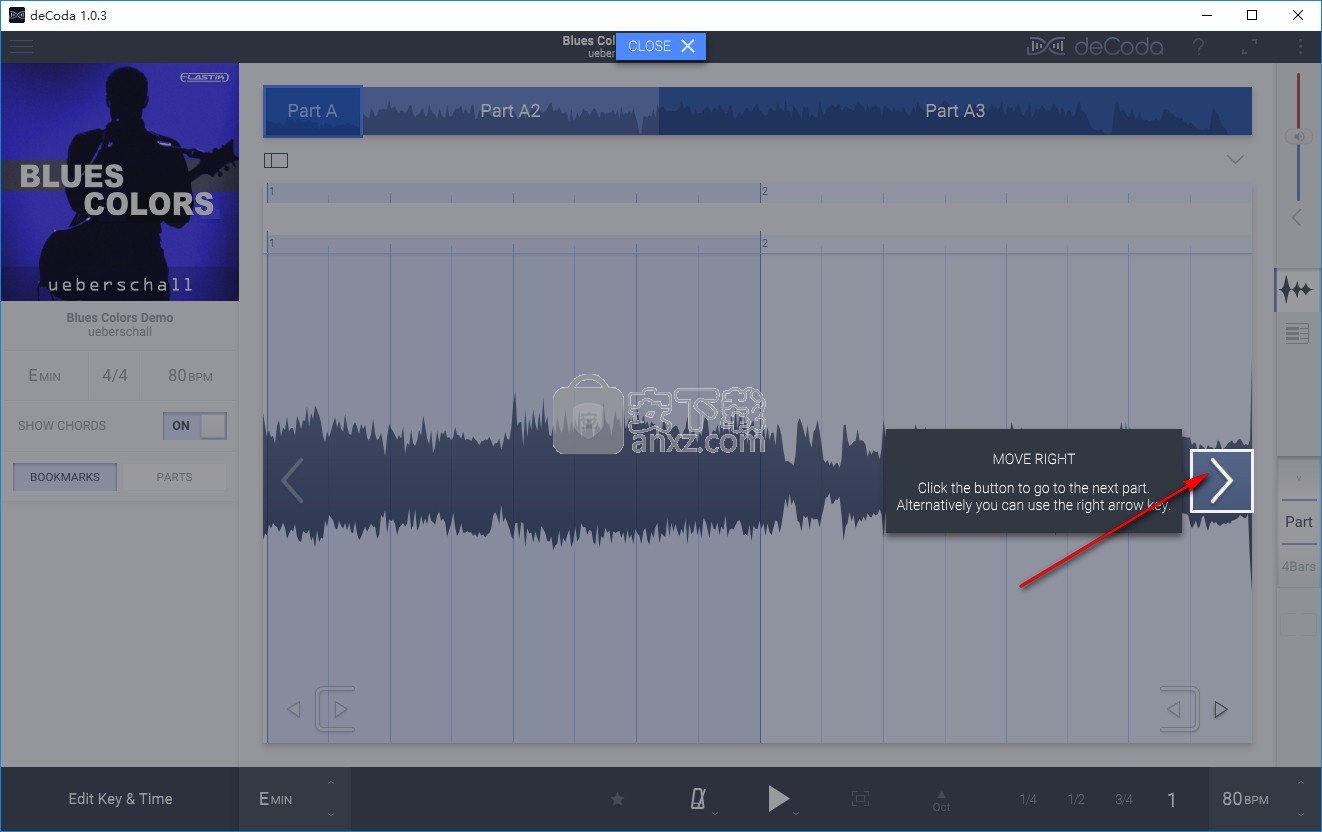
Task: Select Part A3 in the song overview
Action: [955, 111]
